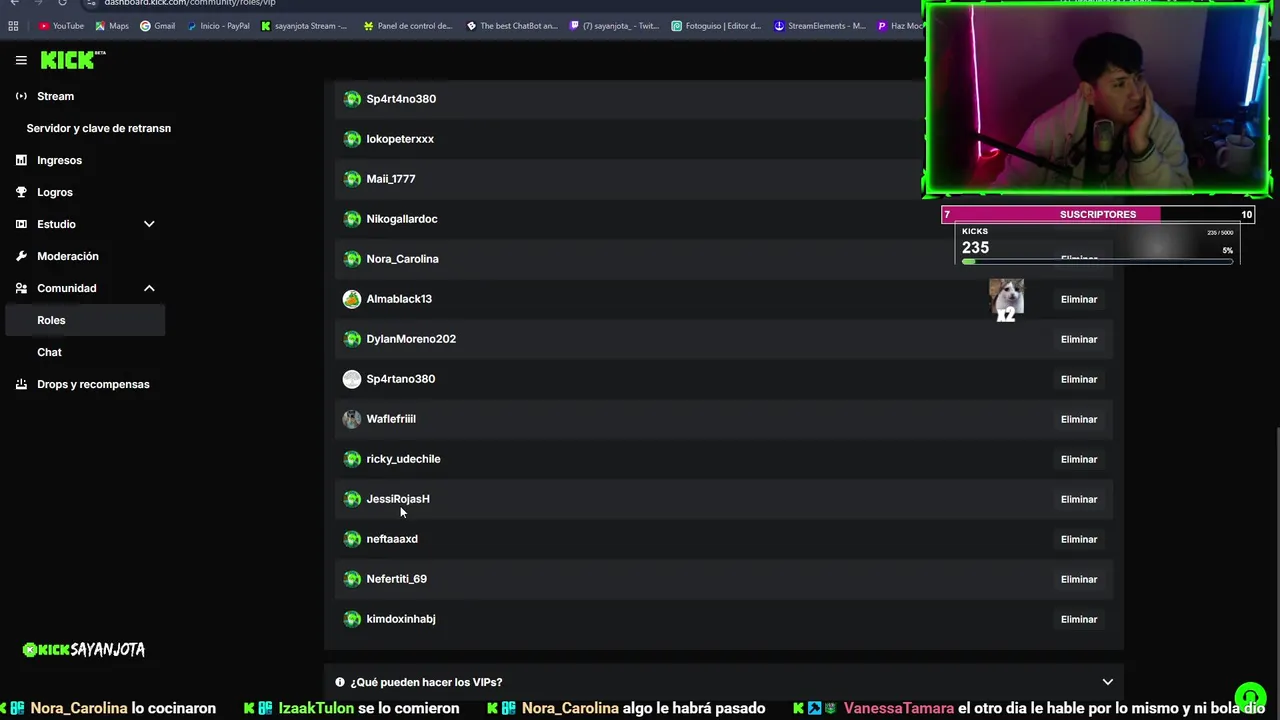The width and height of the screenshot is (1280, 720).
Task: Click Almablack13's avatar icon
Action: coord(352,299)
